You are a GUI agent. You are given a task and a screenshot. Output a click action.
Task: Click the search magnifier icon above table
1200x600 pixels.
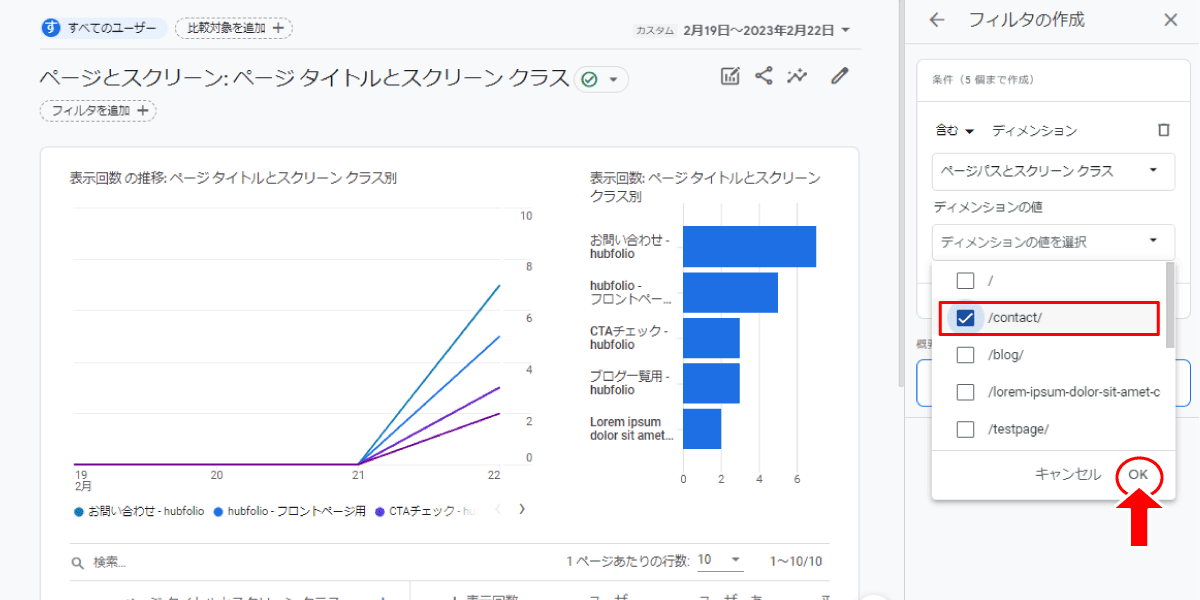[x=77, y=563]
